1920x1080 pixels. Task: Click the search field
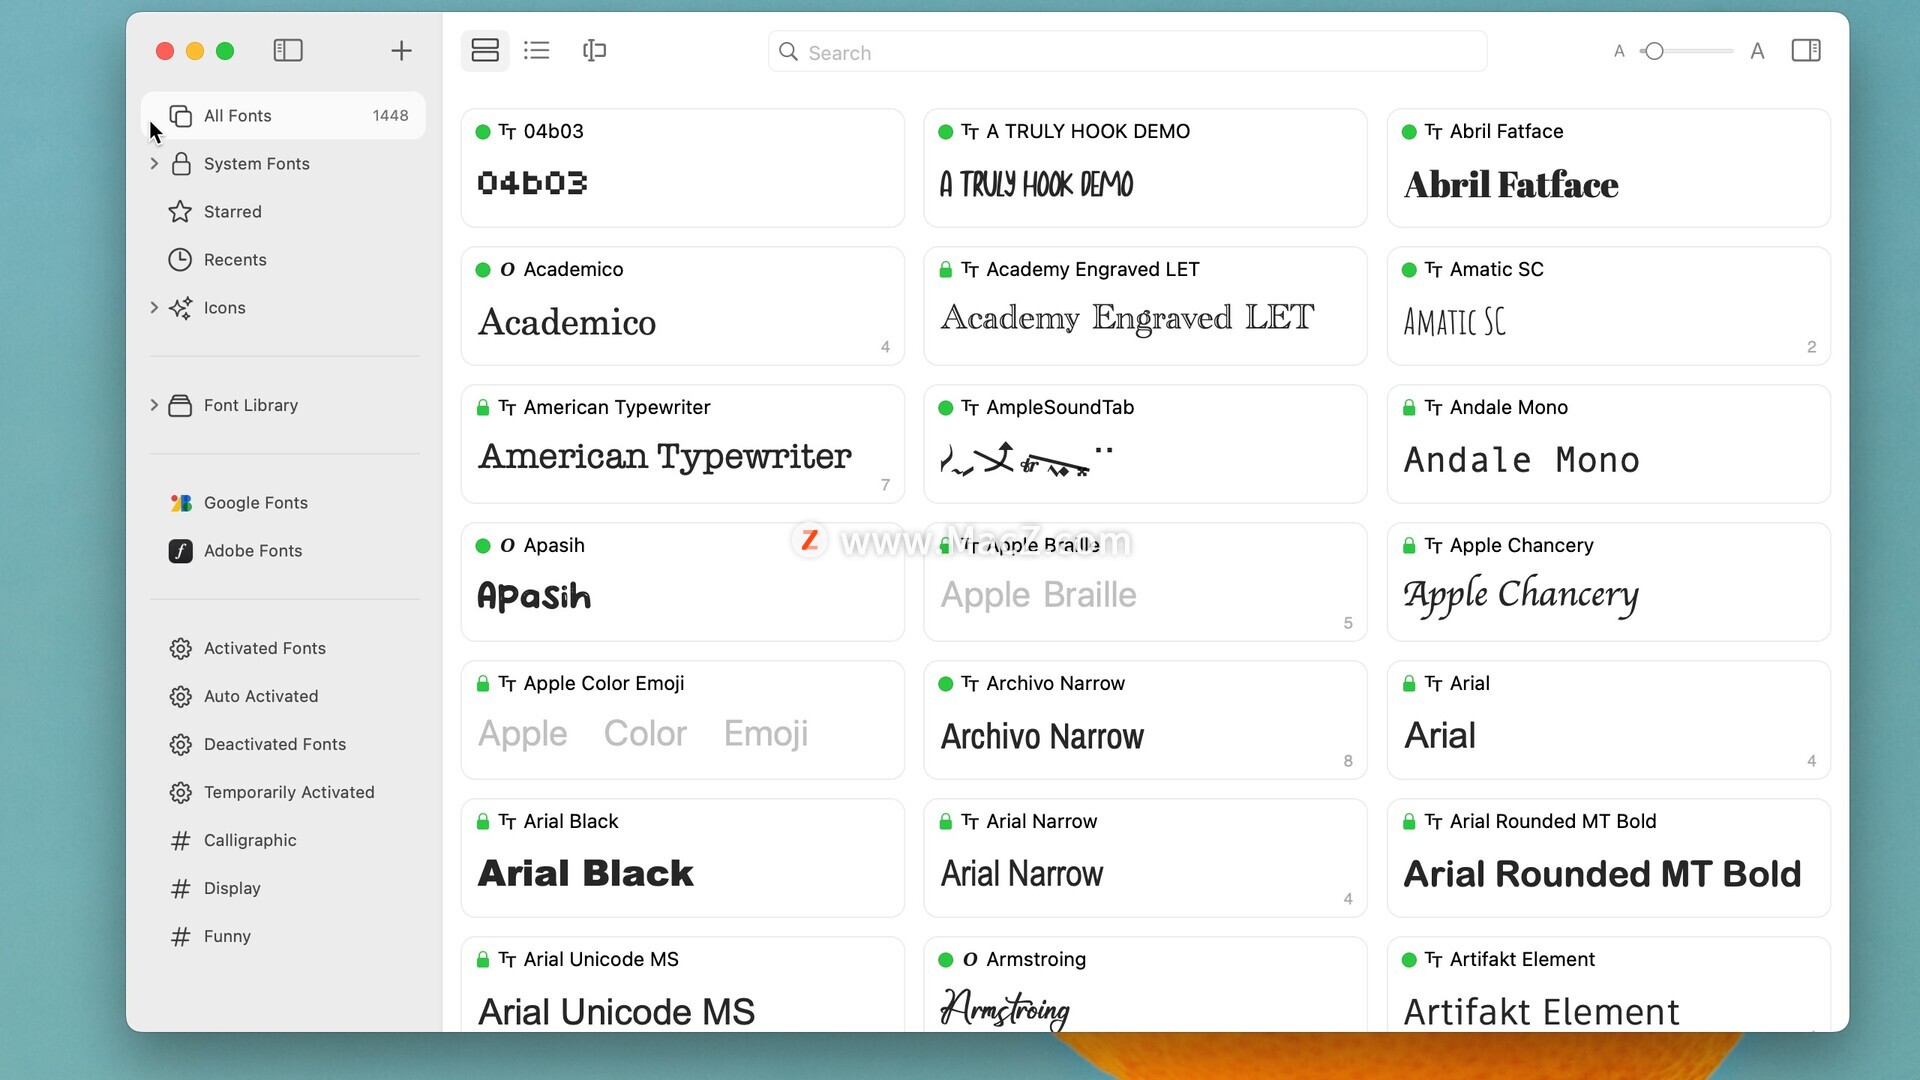point(1127,52)
